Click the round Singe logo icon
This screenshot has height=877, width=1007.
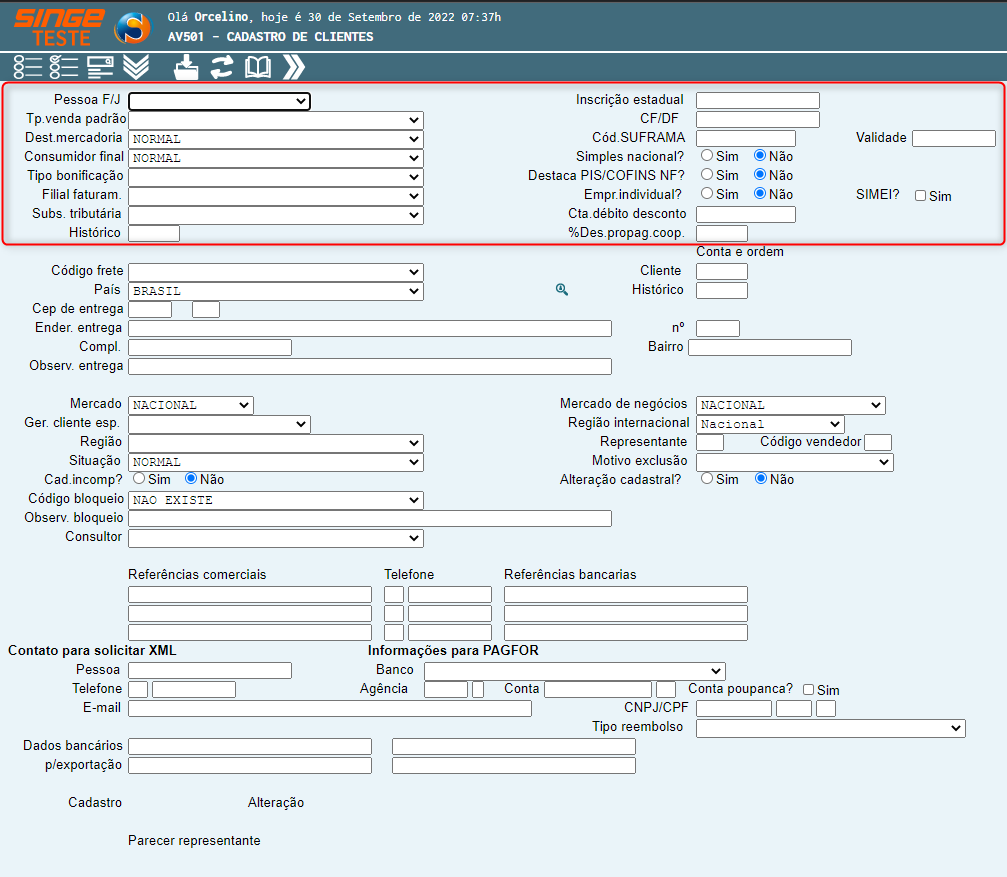pos(132,28)
